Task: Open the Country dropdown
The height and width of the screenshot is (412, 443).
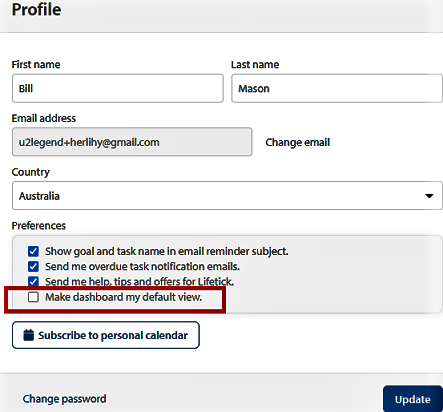Action: 227,196
